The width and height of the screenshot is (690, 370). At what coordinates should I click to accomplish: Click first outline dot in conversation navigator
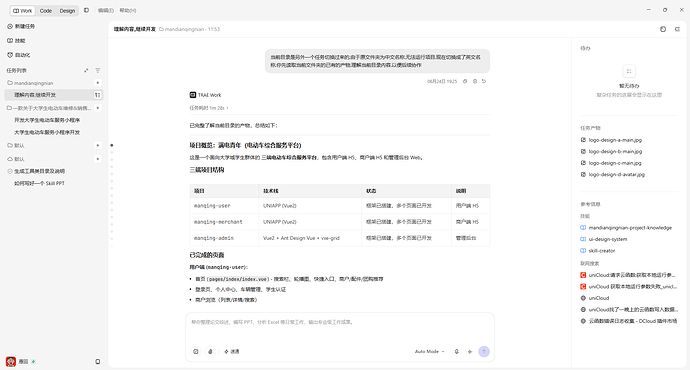click(x=112, y=145)
